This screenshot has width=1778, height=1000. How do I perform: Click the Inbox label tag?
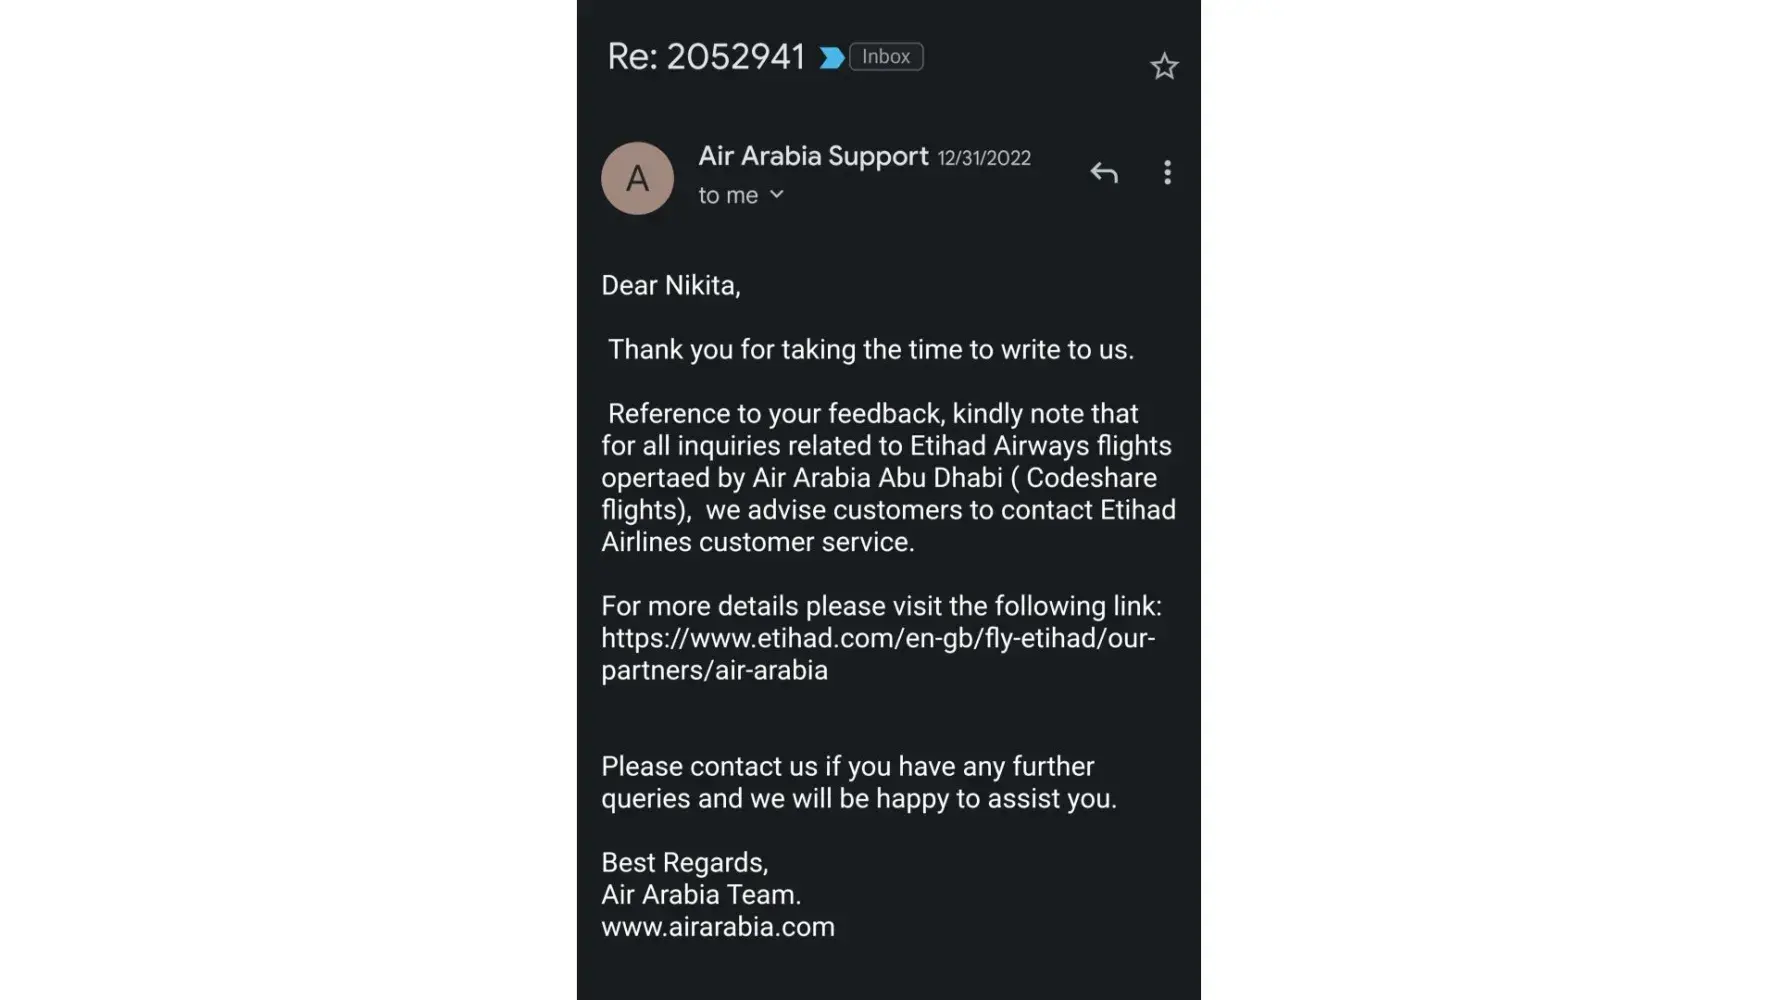[886, 57]
